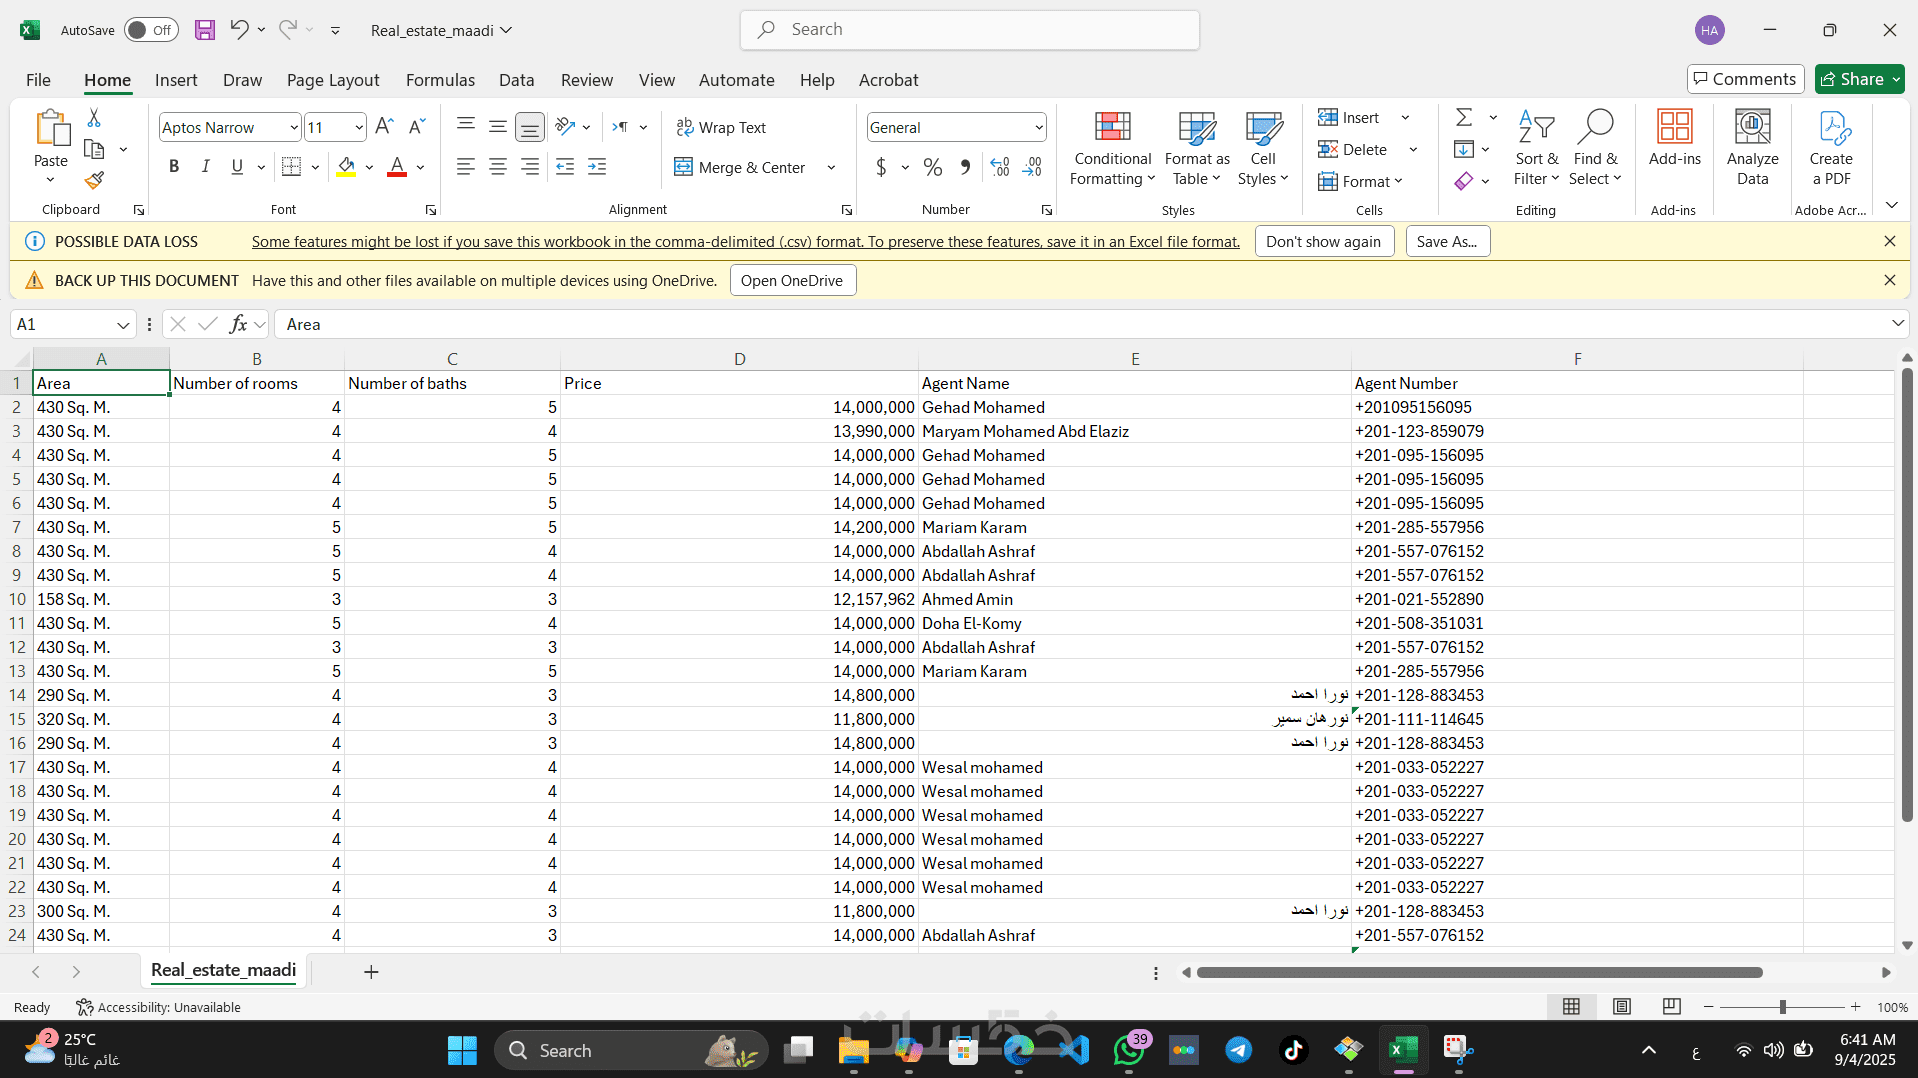1918x1078 pixels.
Task: Click the Cut scissors icon
Action: pyautogui.click(x=94, y=118)
